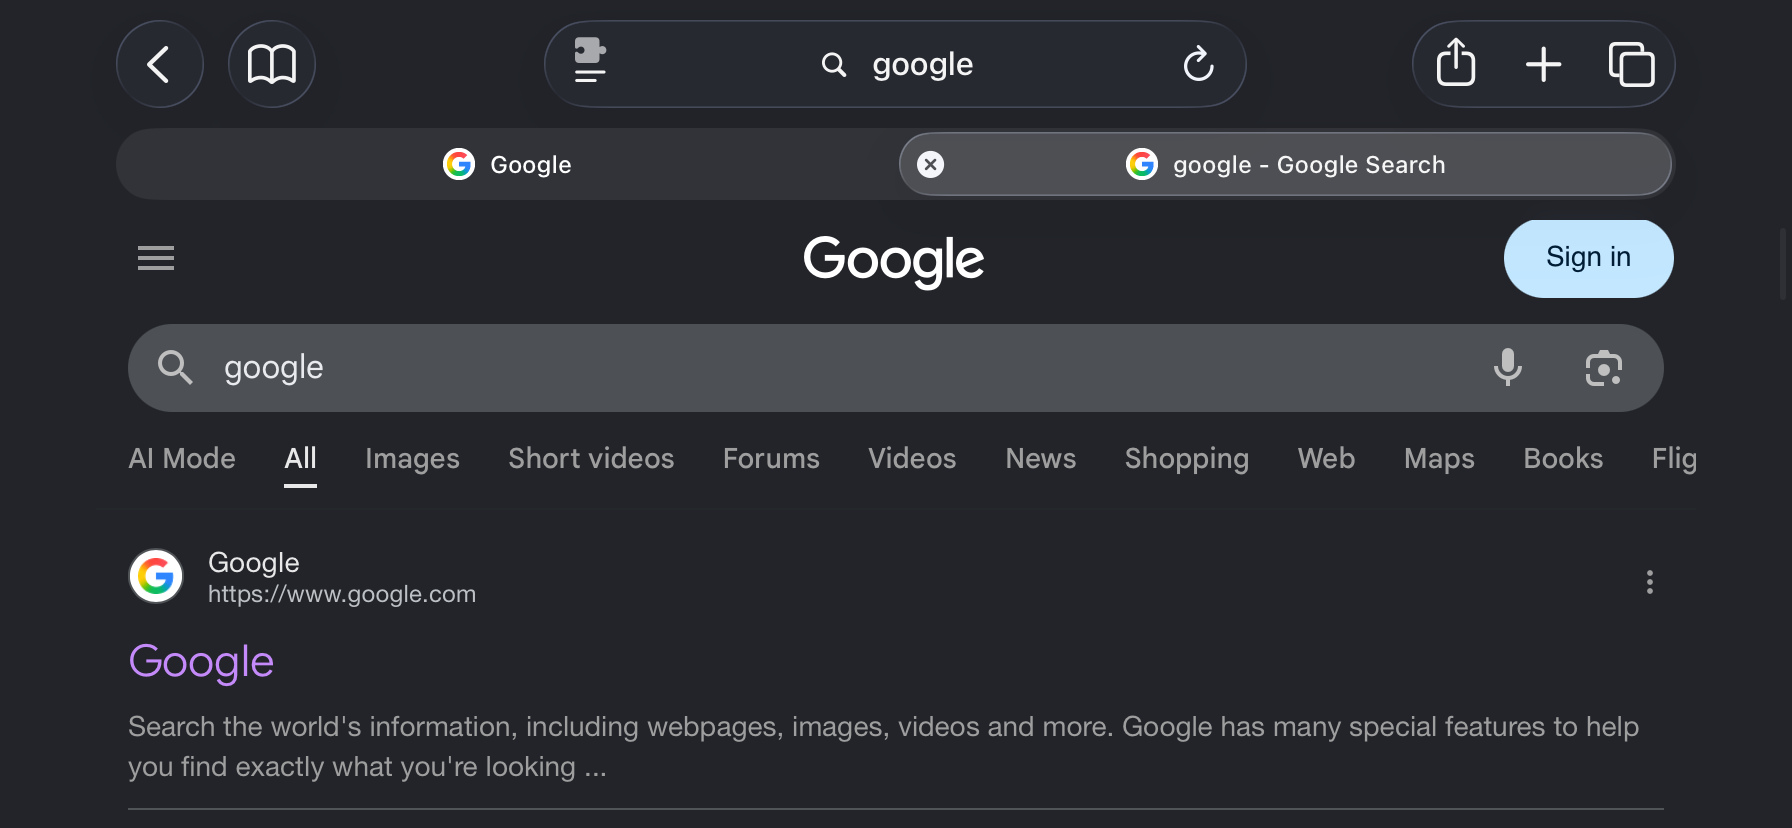The height and width of the screenshot is (828, 1792).
Task: Open Google Lens camera search icon
Action: 1604,368
